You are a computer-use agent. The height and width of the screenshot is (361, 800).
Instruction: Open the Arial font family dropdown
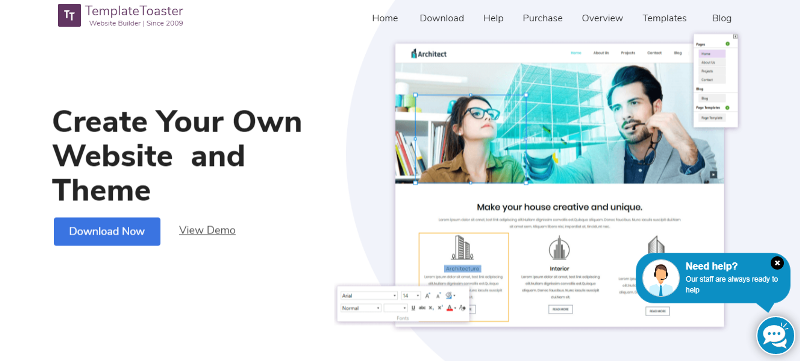click(369, 296)
